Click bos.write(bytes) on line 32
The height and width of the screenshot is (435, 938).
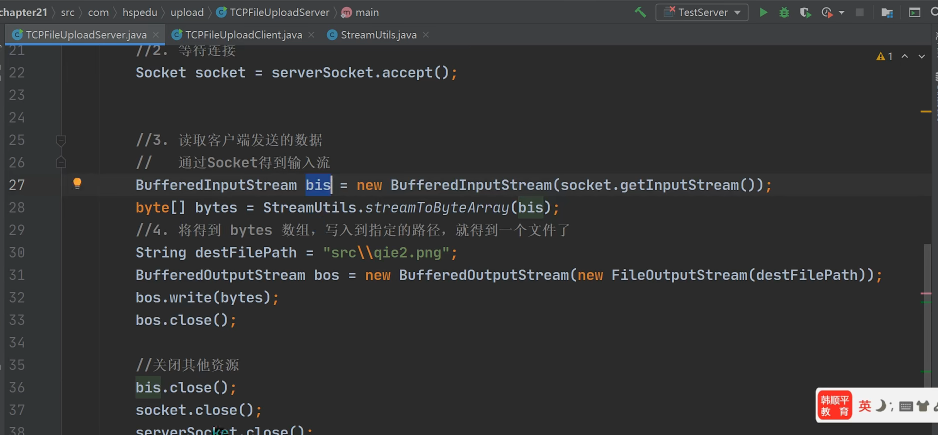click(203, 297)
